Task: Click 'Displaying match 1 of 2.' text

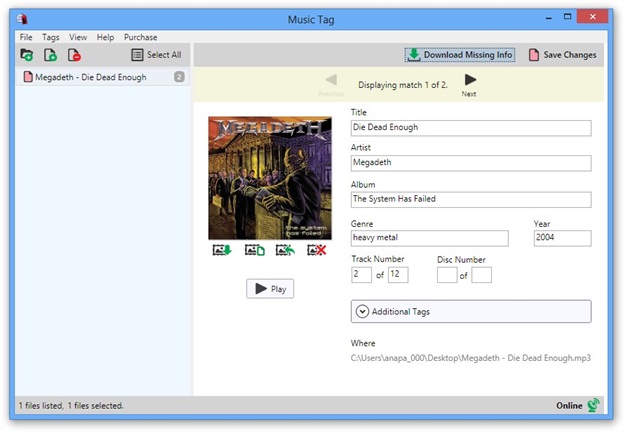Action: [403, 85]
